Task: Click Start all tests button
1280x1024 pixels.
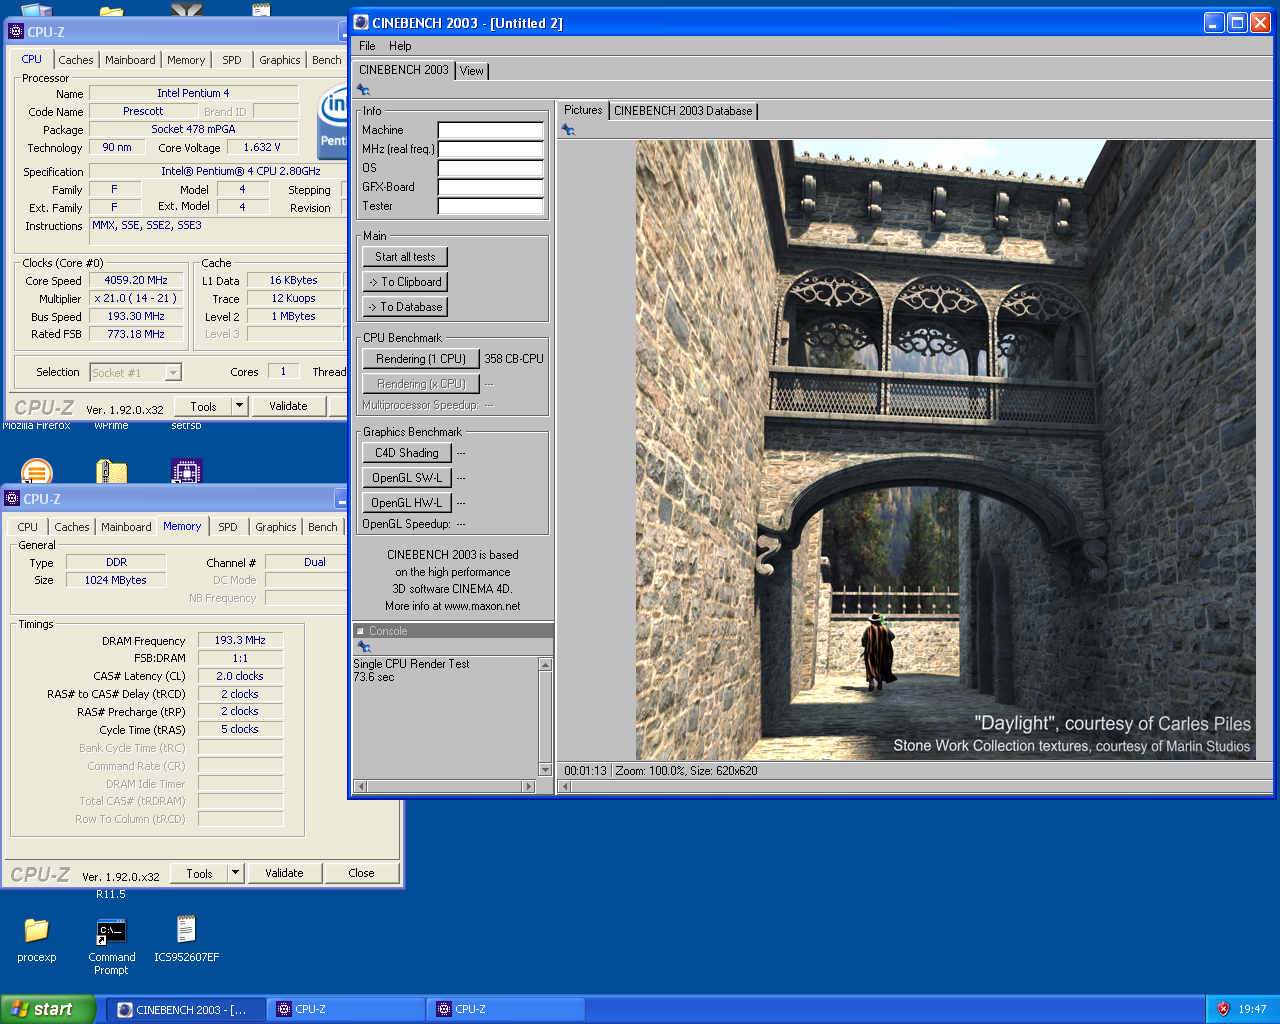Action: click(405, 257)
